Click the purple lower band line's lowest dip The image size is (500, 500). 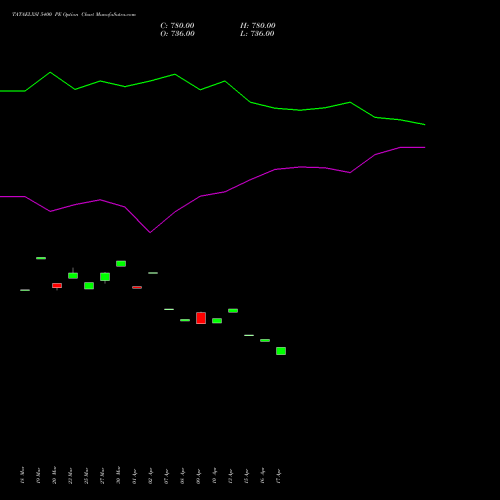click(x=150, y=232)
